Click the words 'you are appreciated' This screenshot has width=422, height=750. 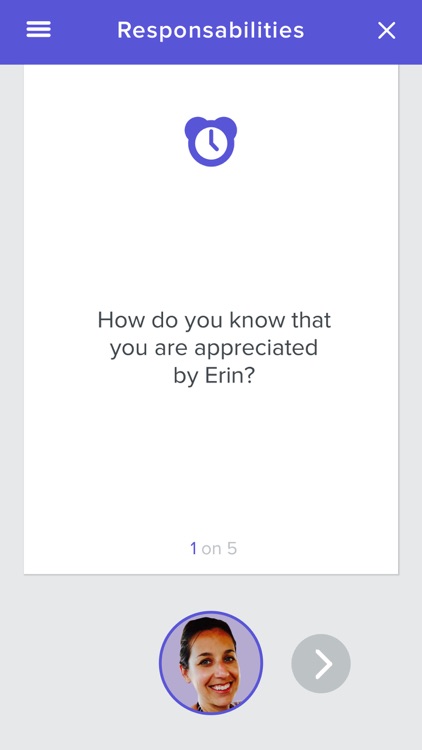214,348
